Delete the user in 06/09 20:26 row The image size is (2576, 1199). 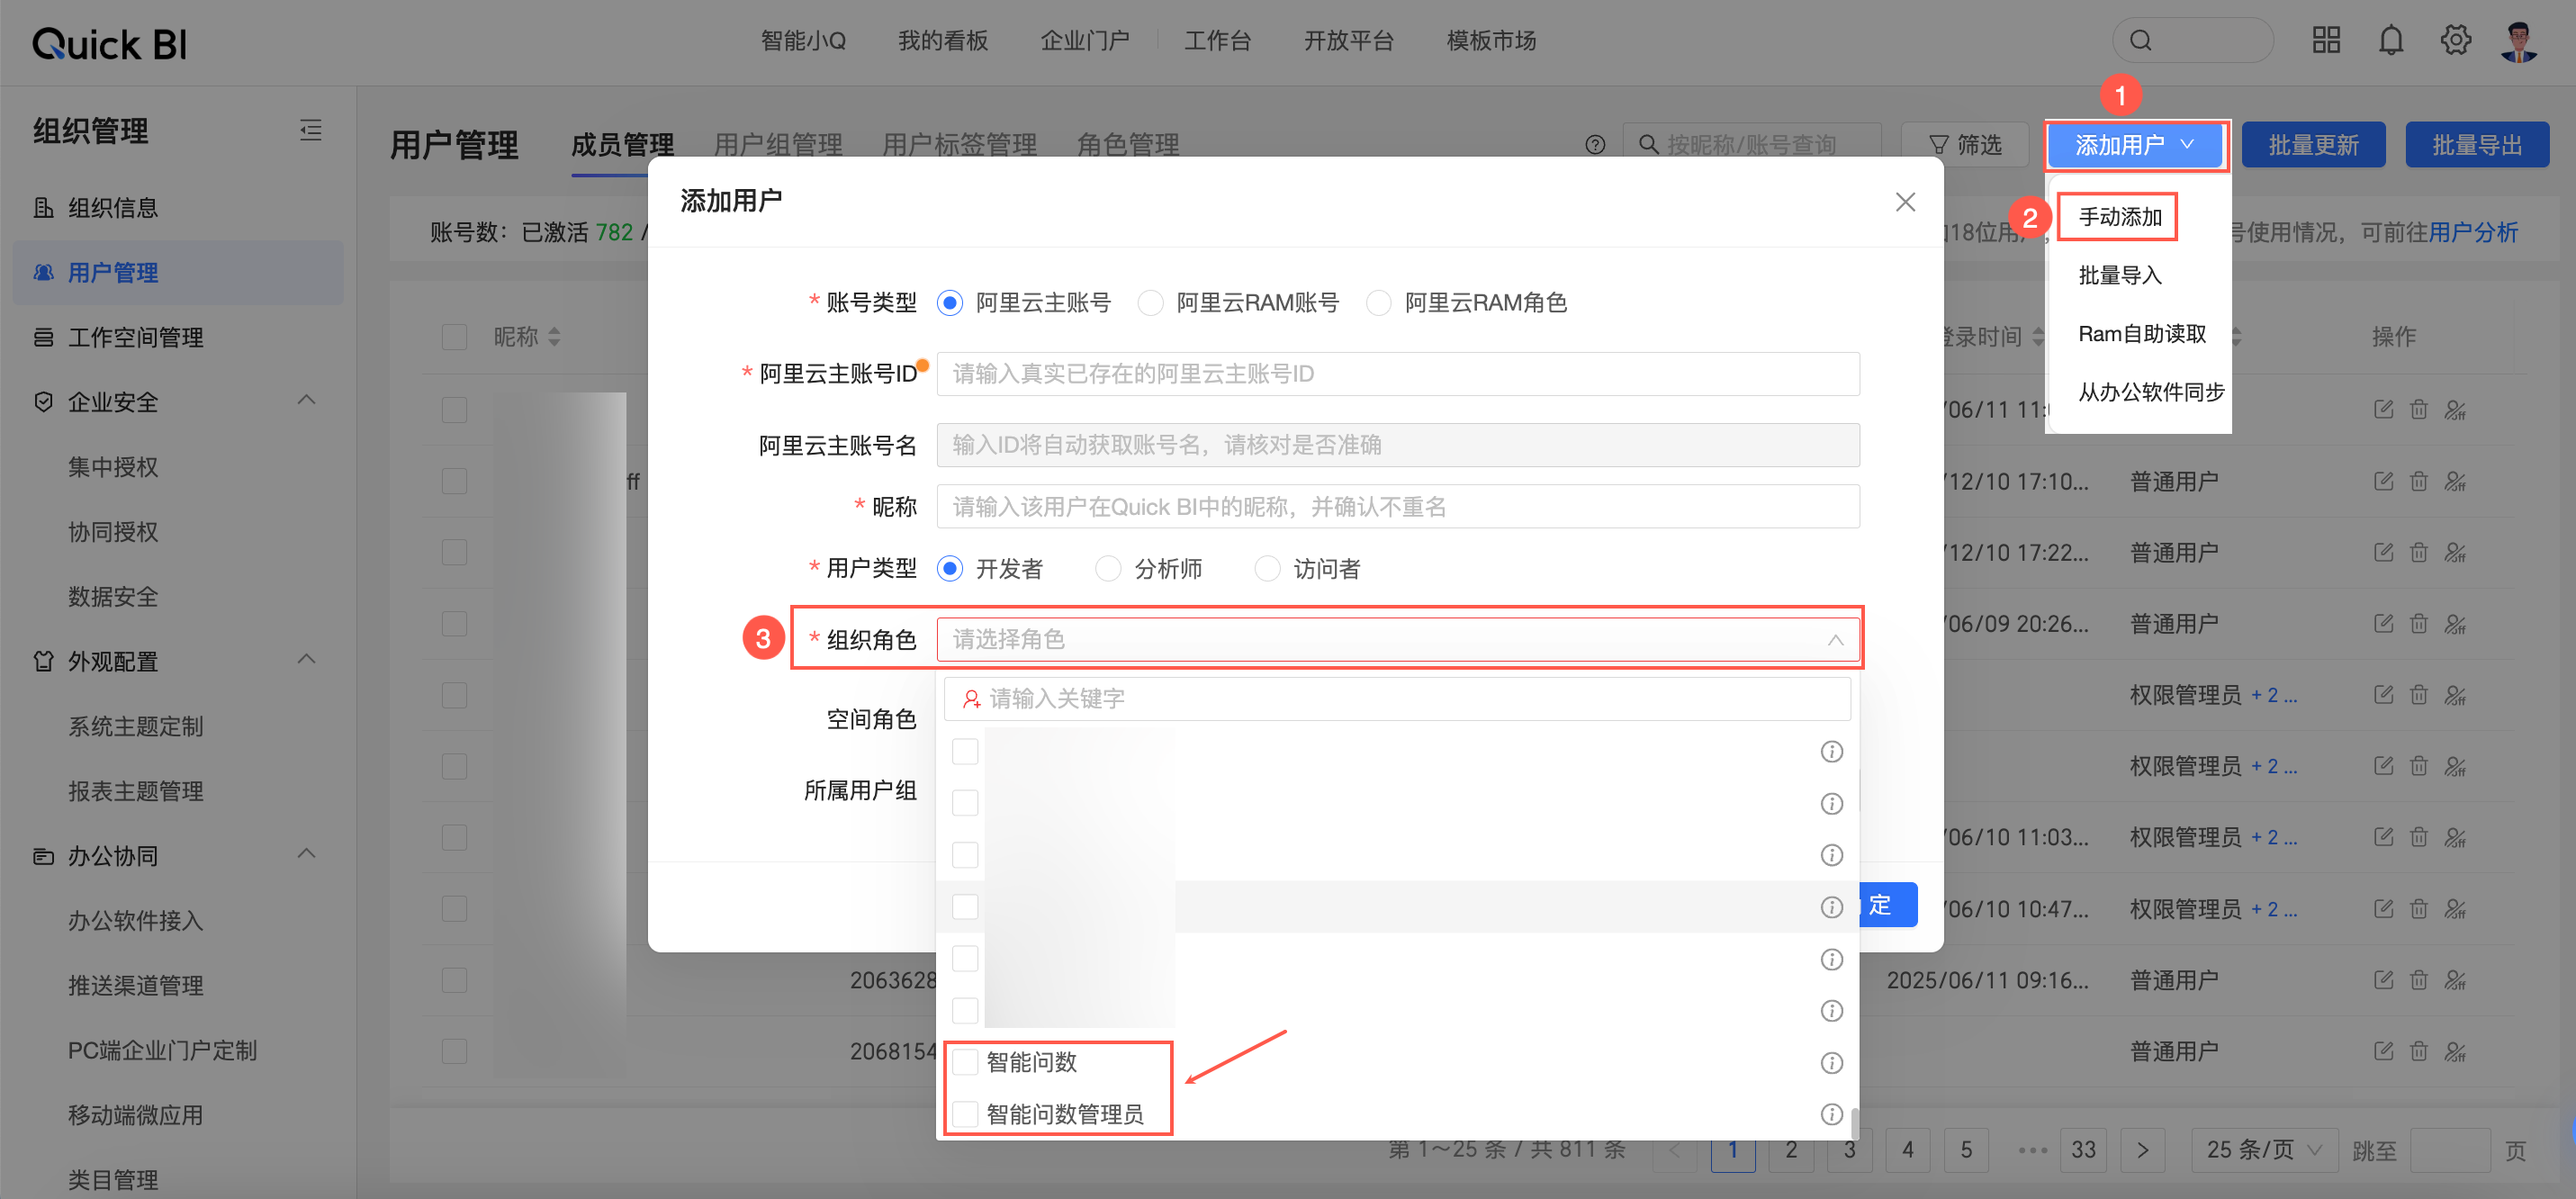point(2418,624)
